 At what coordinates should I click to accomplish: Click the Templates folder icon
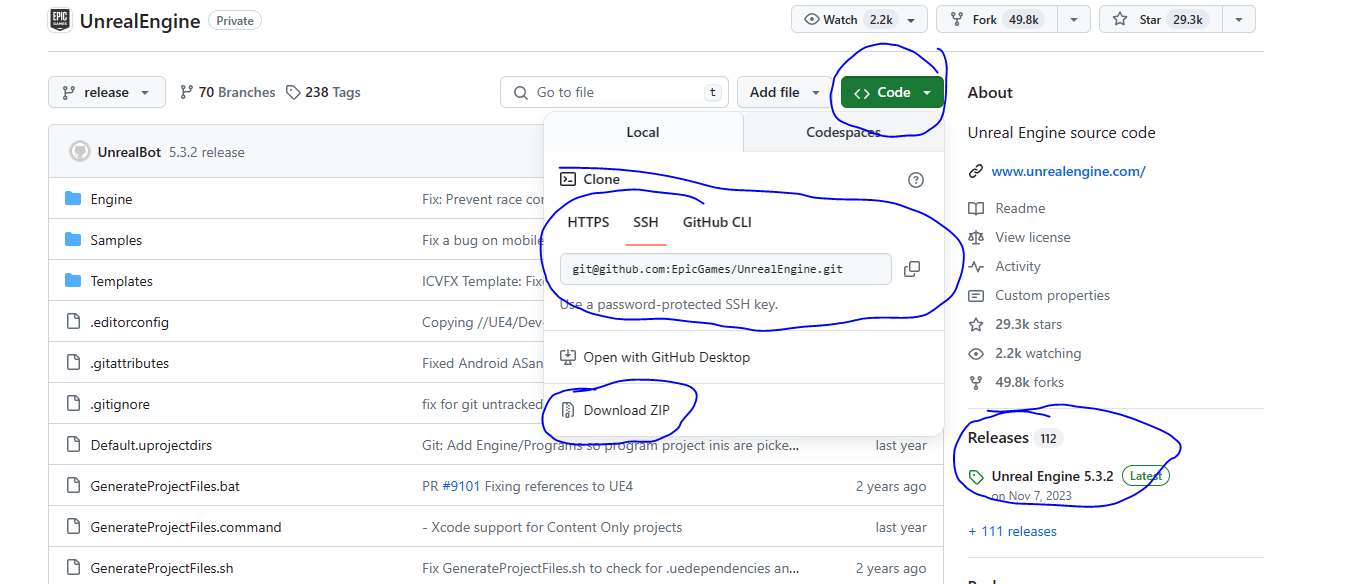coord(72,281)
